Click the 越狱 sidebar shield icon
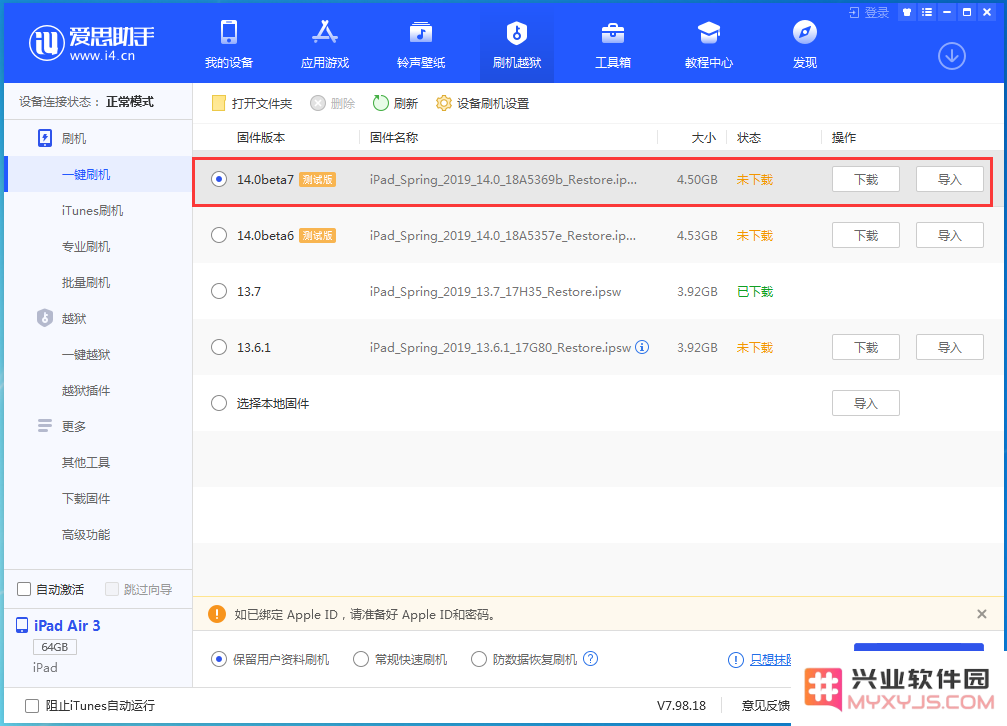 coord(45,318)
